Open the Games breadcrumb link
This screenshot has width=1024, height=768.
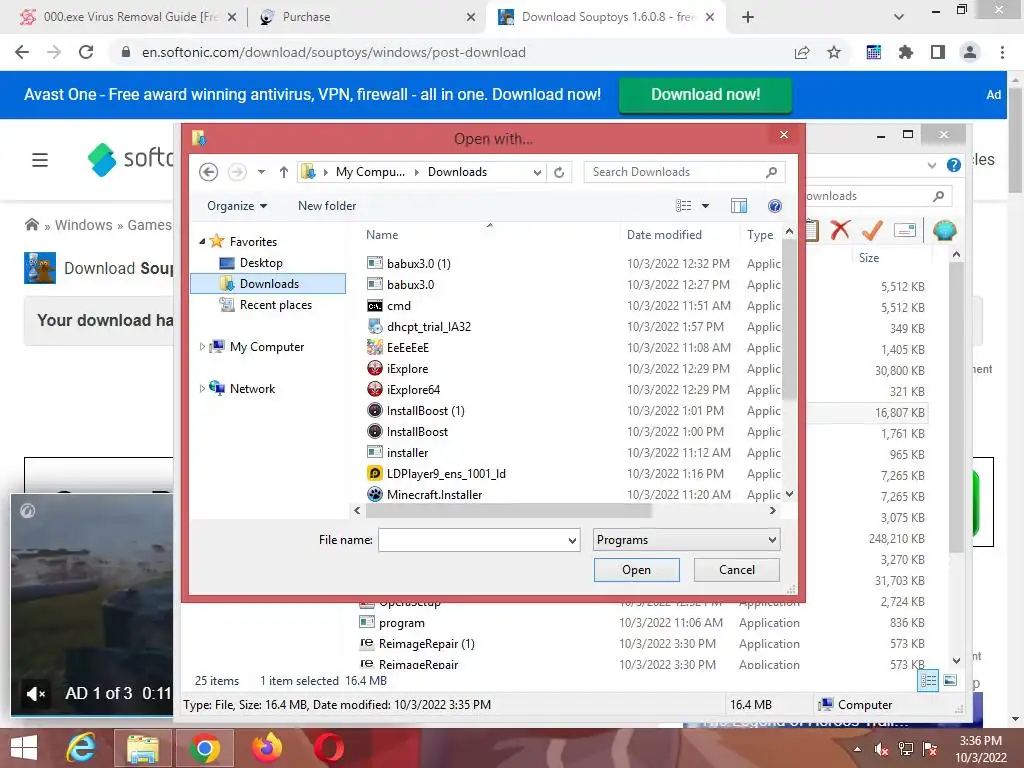(149, 225)
